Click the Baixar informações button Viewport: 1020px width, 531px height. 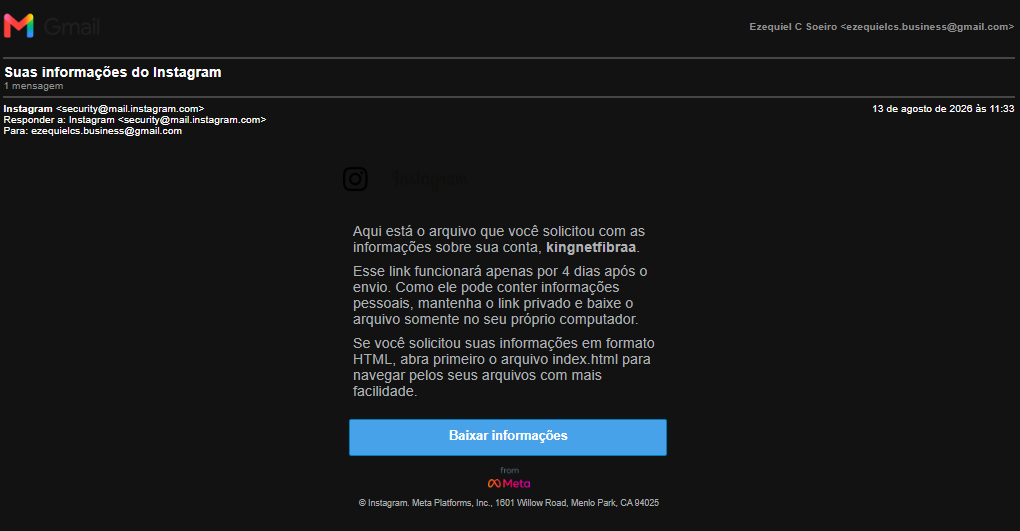508,437
